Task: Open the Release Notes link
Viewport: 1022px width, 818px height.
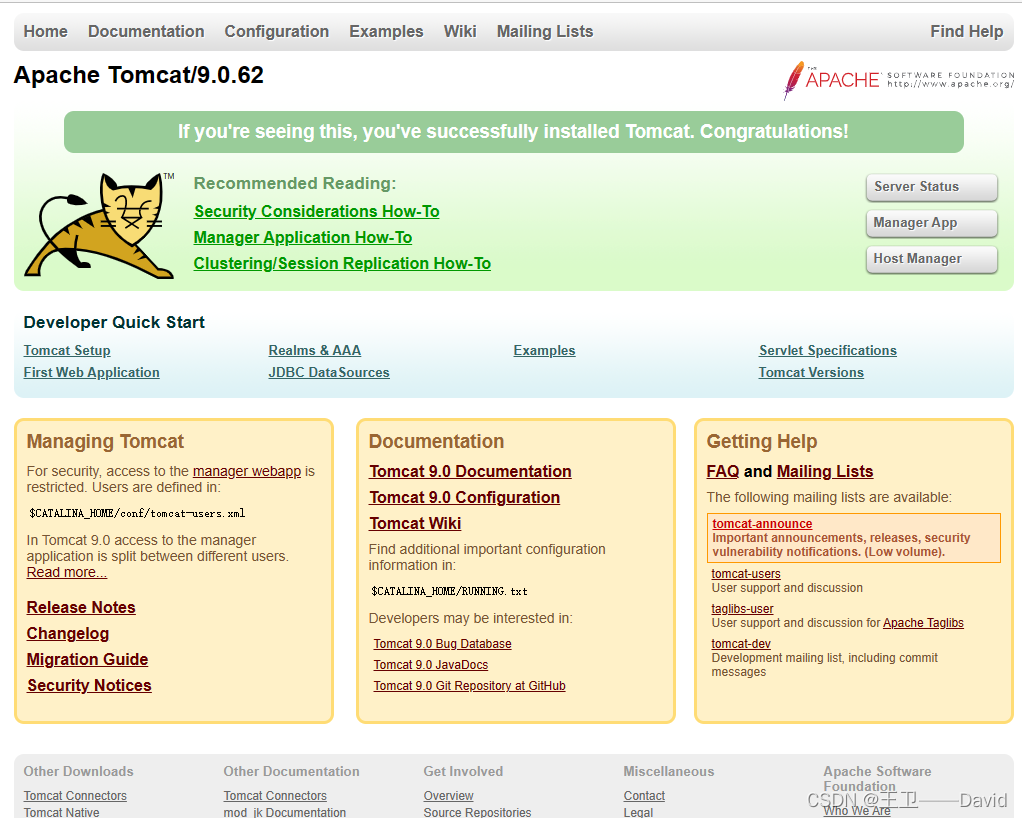Action: pos(81,607)
